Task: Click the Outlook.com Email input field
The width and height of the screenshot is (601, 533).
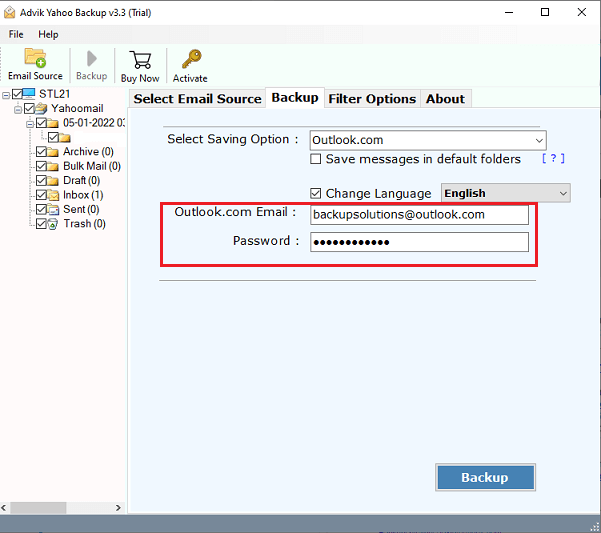Action: pyautogui.click(x=419, y=215)
